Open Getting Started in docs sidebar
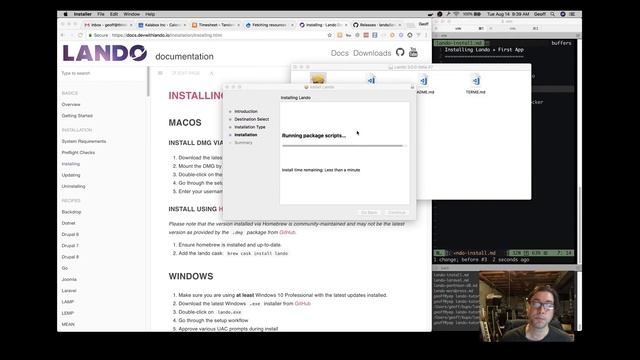 [77, 116]
